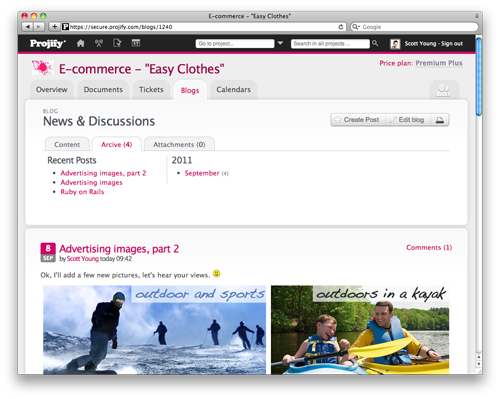
Task: Click Scott Young's avatar picture
Action: click(395, 44)
